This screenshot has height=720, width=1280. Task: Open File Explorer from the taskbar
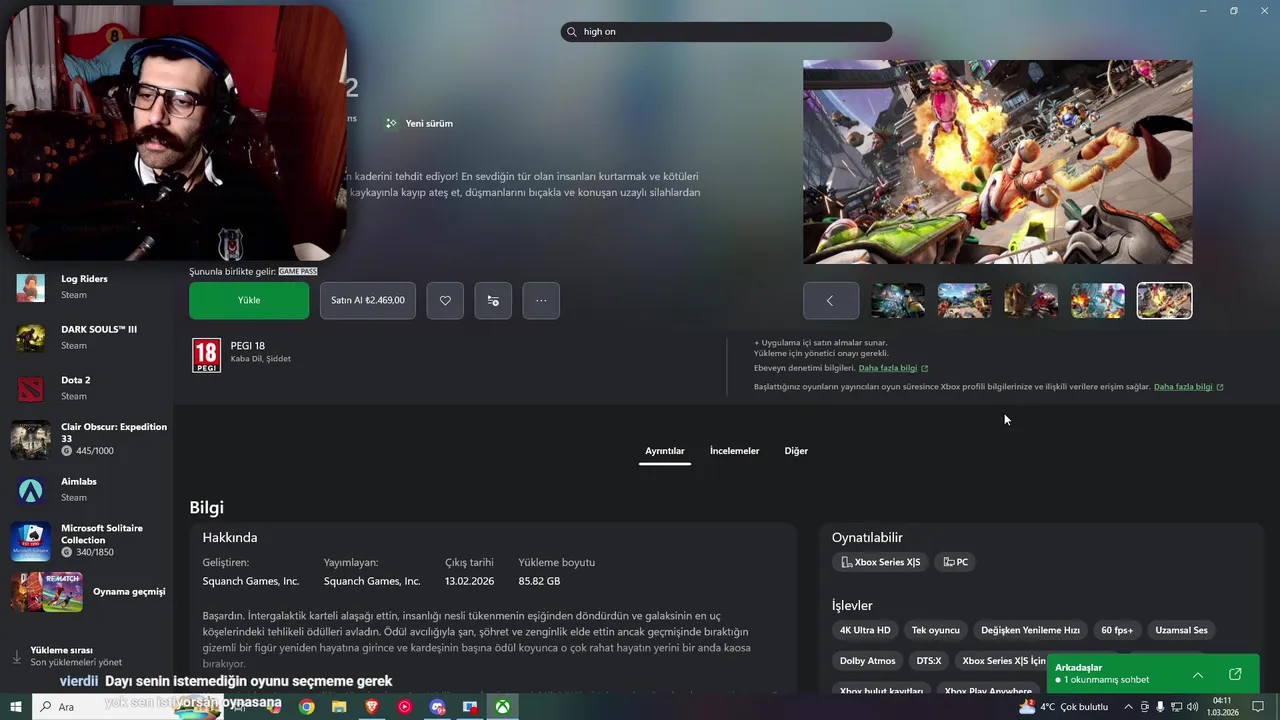click(x=339, y=707)
